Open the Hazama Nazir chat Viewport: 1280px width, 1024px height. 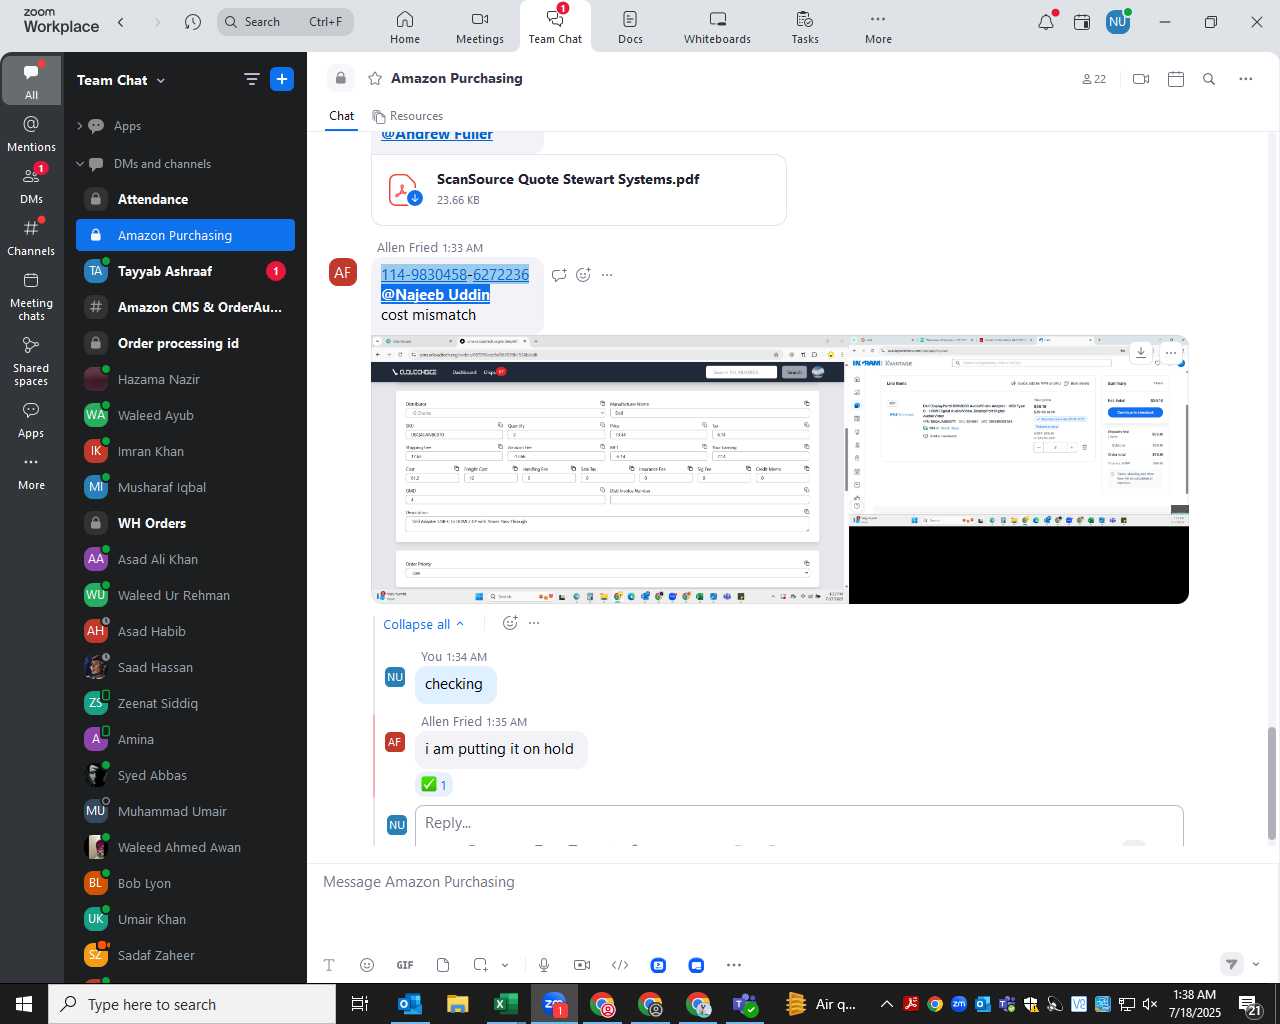(x=185, y=379)
